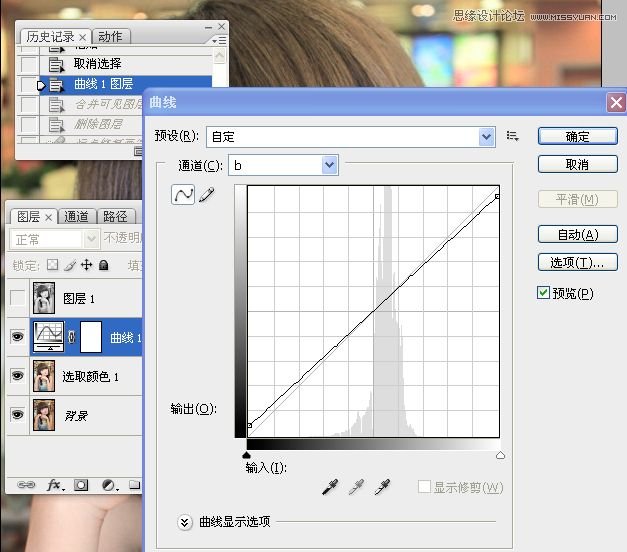Screen dimensions: 627x552
Task: Open new adjustment layer icon menu
Action: [110, 485]
